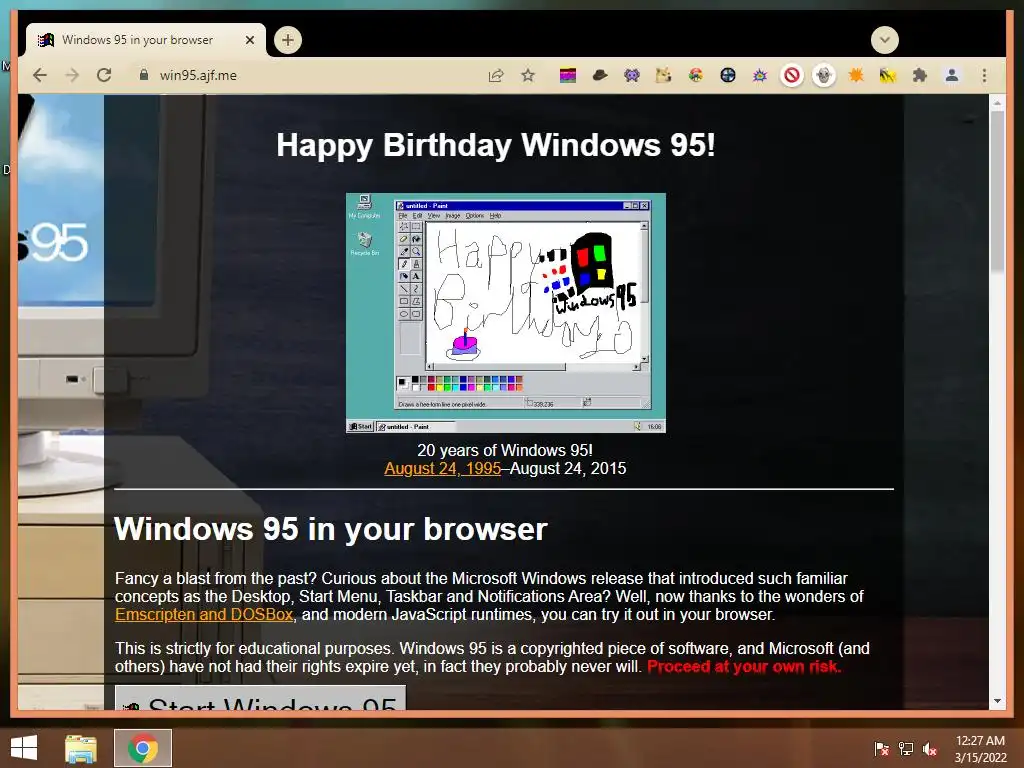Open the colorful mushroom extension icon
The image size is (1024, 768).
tap(696, 76)
